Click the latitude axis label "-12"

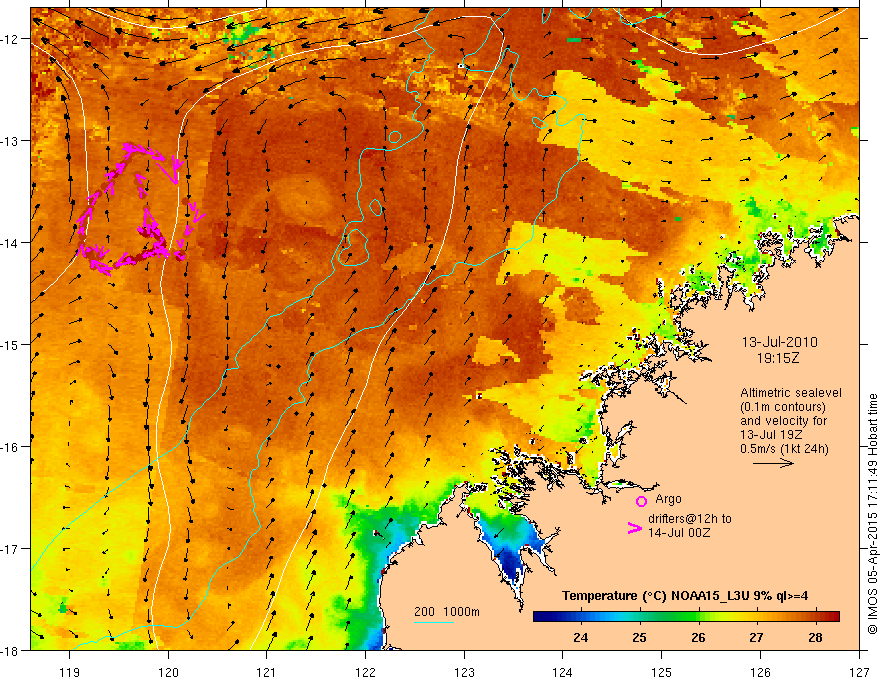10,39
